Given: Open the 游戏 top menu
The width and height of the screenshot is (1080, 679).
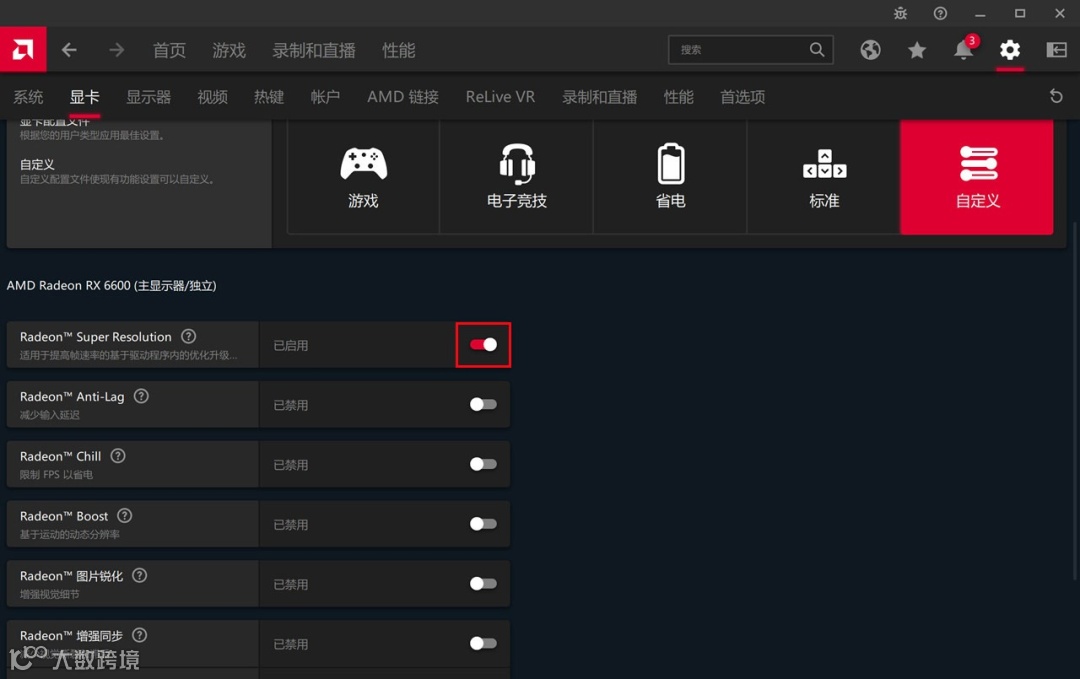Looking at the screenshot, I should 229,50.
